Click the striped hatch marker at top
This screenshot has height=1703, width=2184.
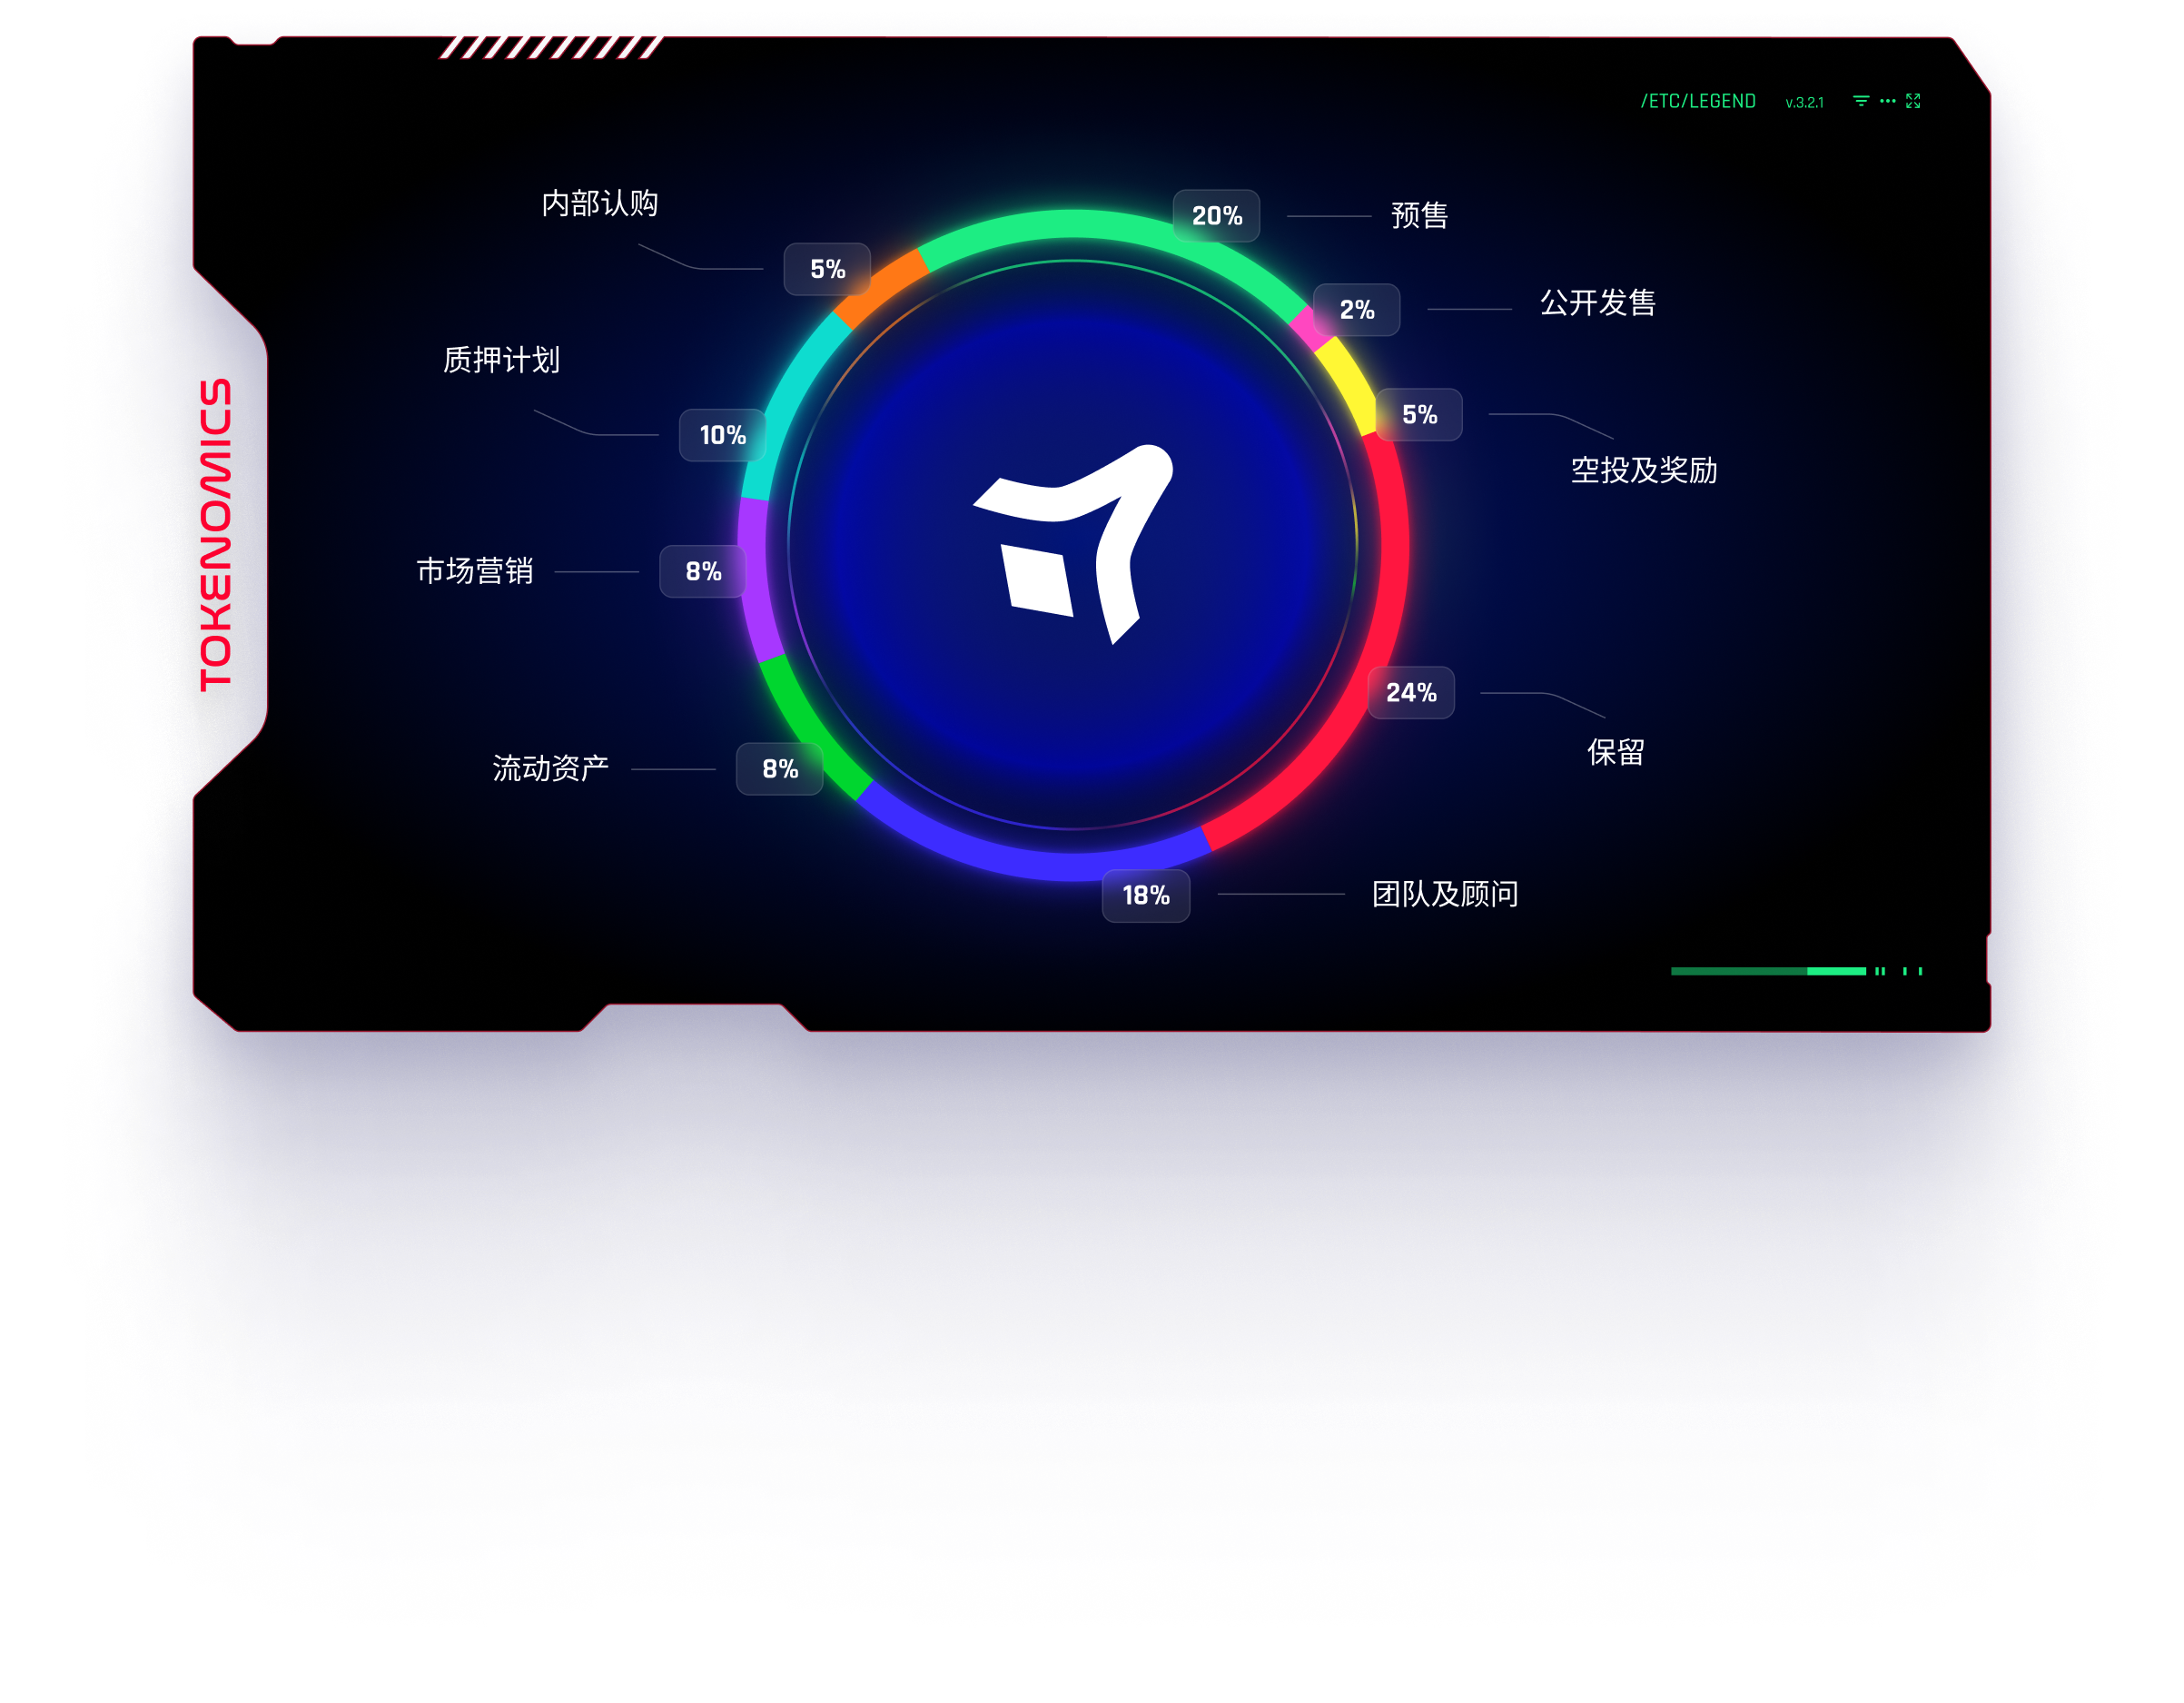551,47
